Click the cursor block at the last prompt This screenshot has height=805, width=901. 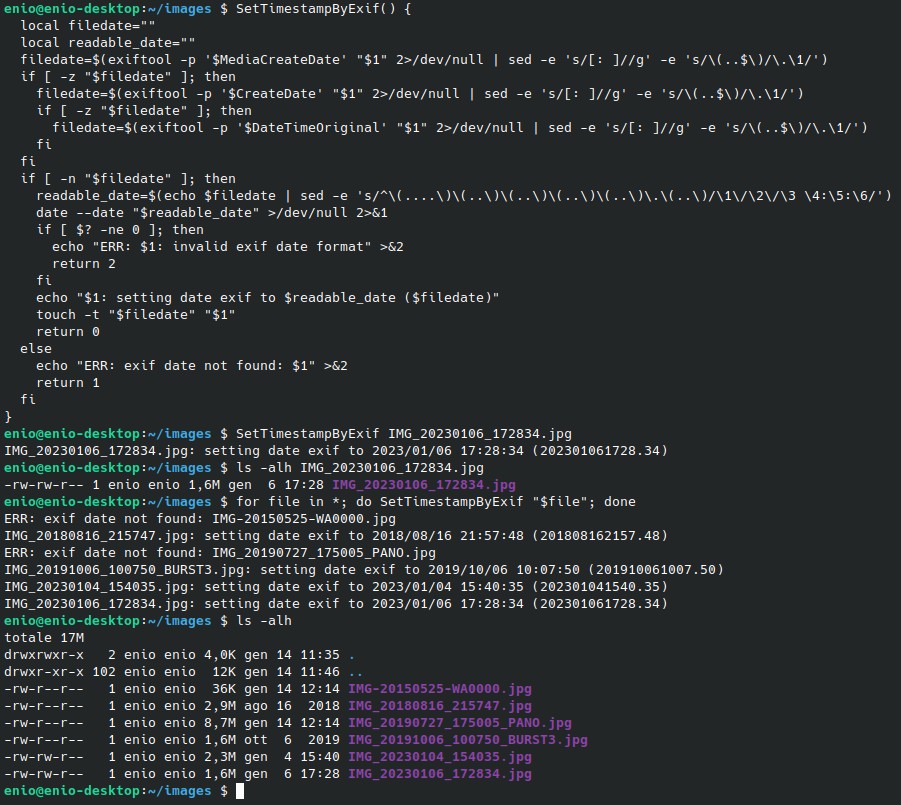[x=240, y=791]
